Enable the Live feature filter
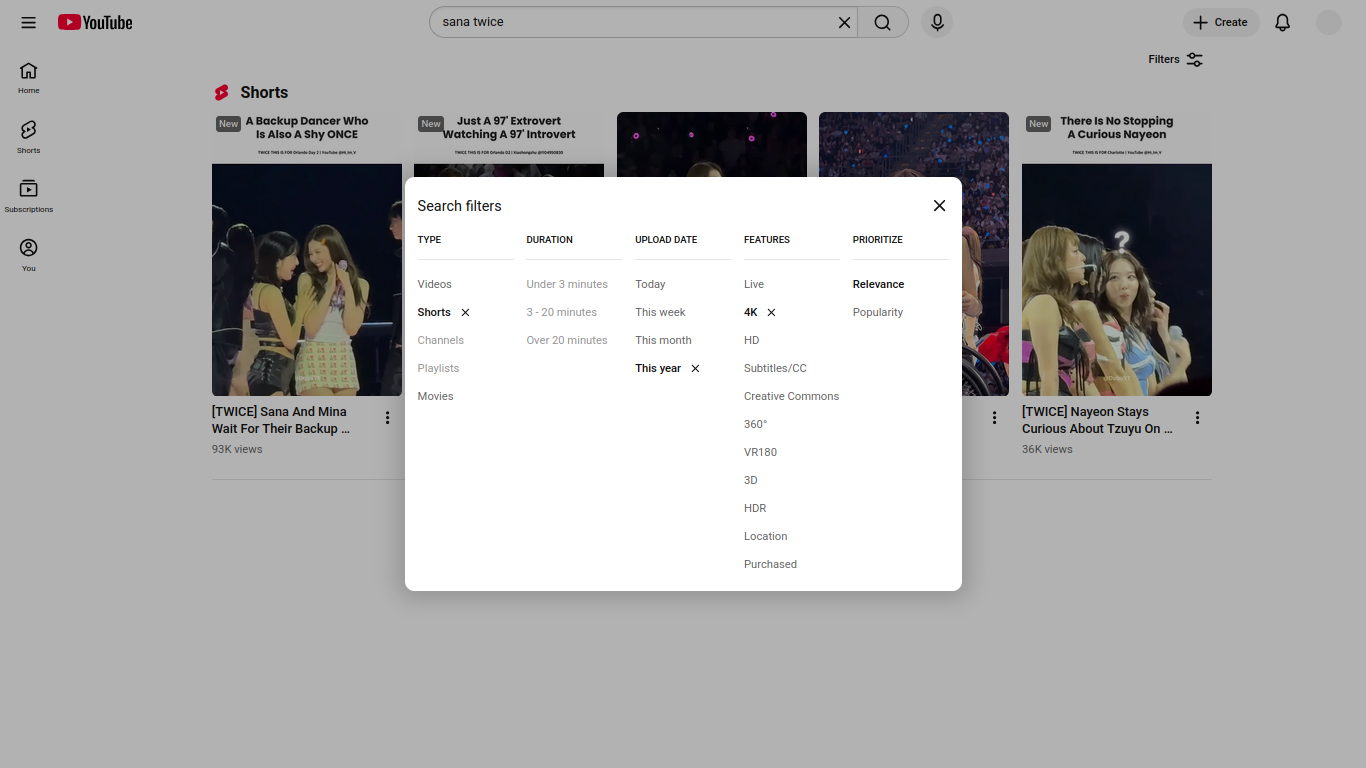The width and height of the screenshot is (1366, 768). point(754,285)
